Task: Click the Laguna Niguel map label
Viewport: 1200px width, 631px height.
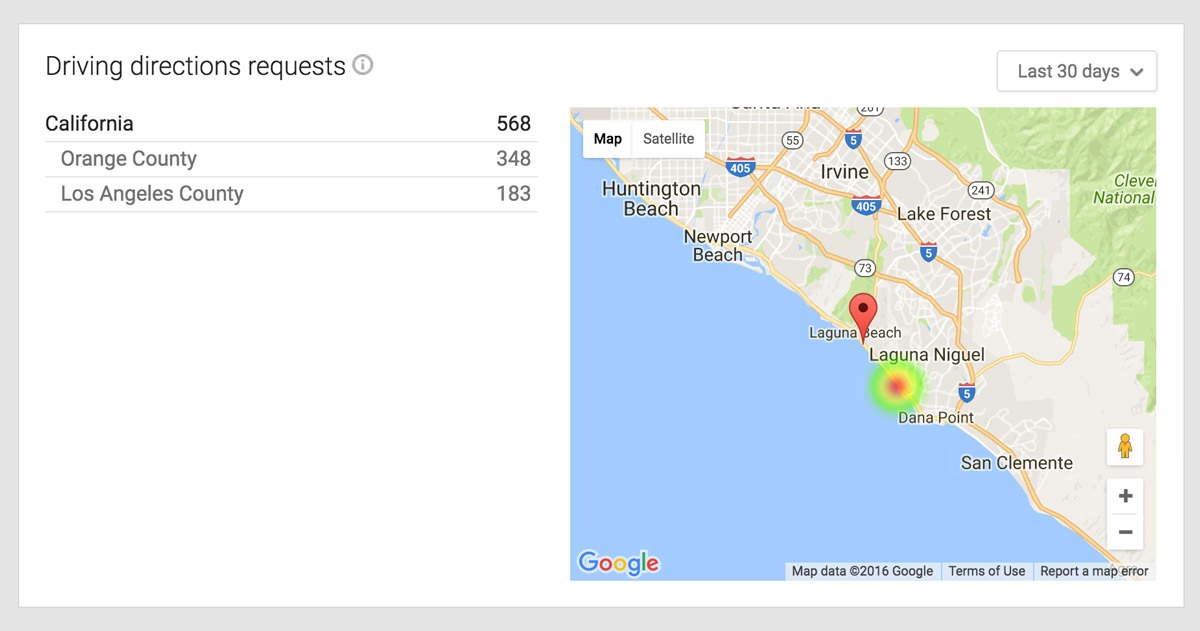Action: pos(927,355)
